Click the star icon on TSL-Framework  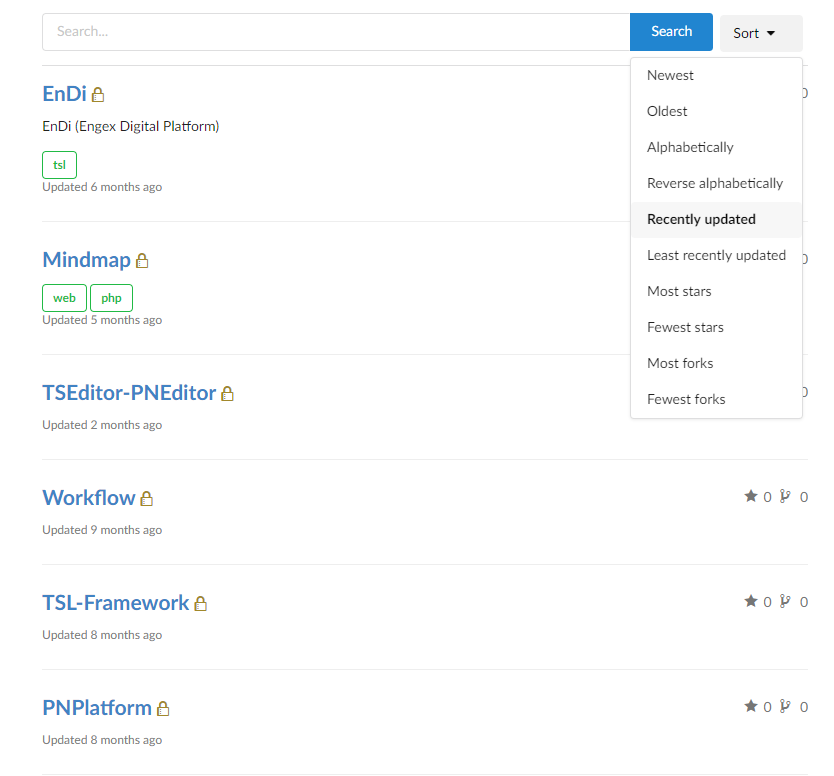coord(750,601)
